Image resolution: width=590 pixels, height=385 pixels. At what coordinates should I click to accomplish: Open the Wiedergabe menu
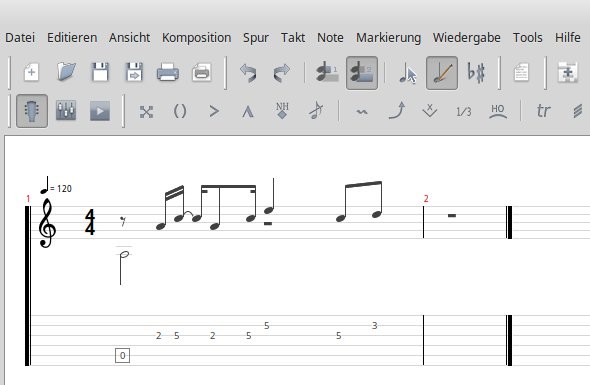(x=467, y=38)
